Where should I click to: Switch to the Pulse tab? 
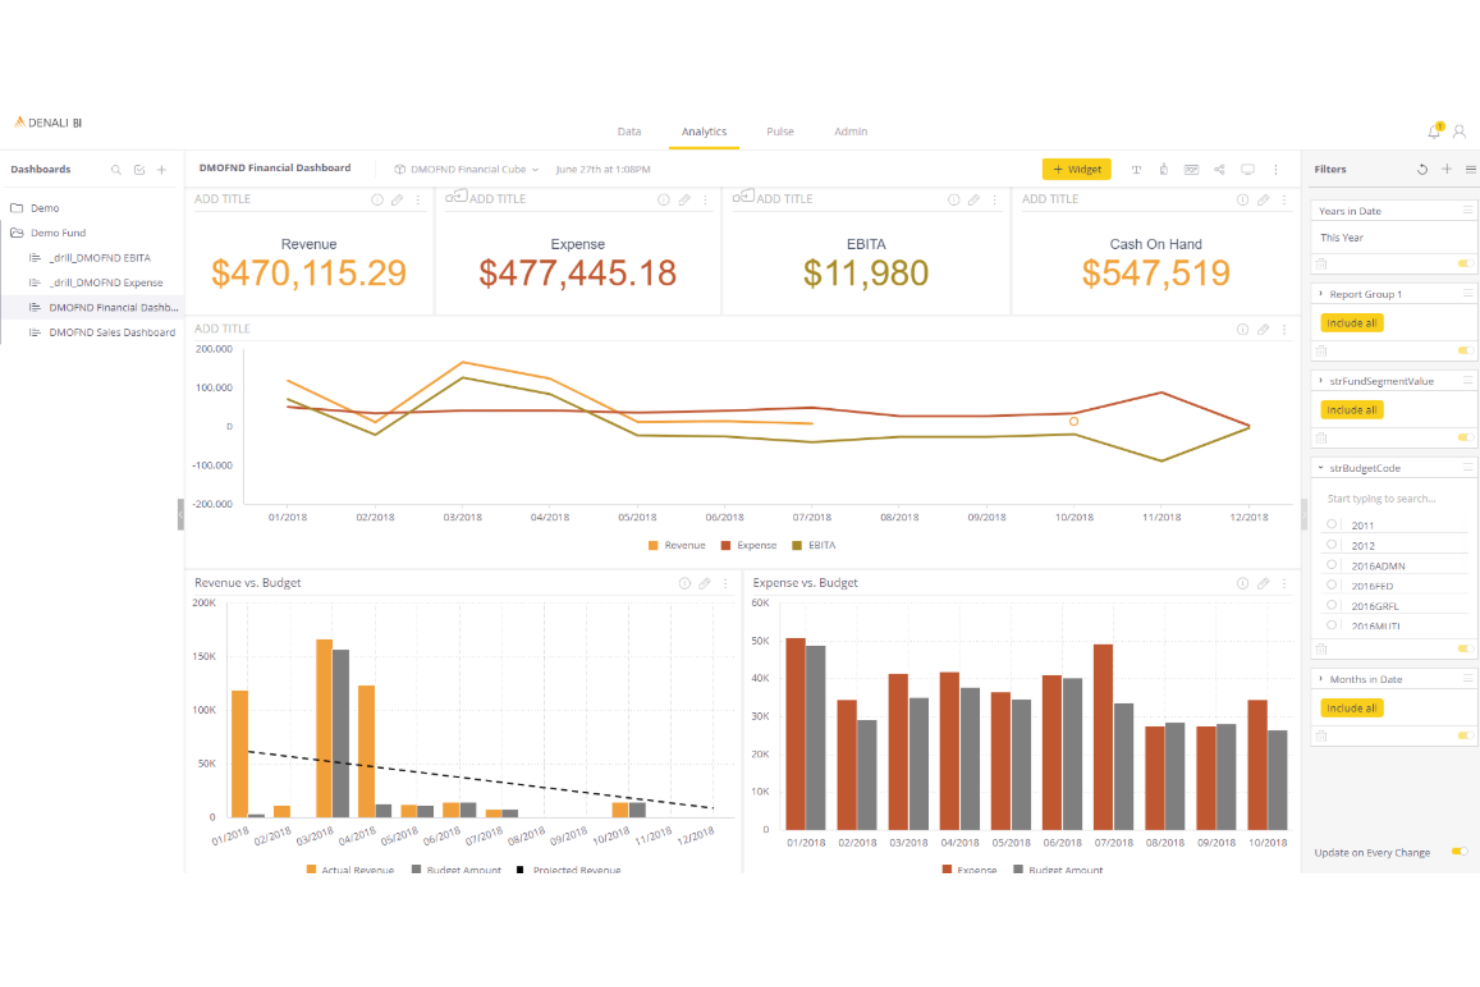coord(780,131)
